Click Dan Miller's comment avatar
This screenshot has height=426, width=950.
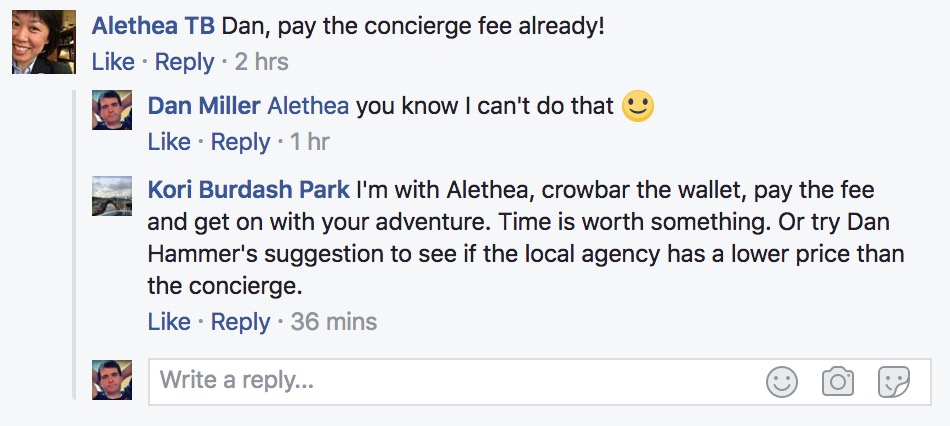click(112, 109)
